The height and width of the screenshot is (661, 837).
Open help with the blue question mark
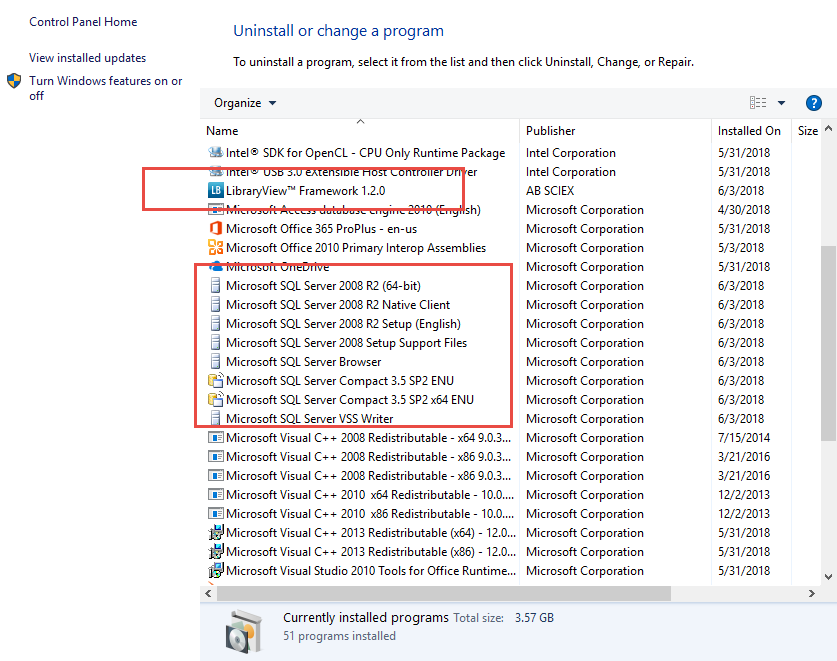[814, 103]
